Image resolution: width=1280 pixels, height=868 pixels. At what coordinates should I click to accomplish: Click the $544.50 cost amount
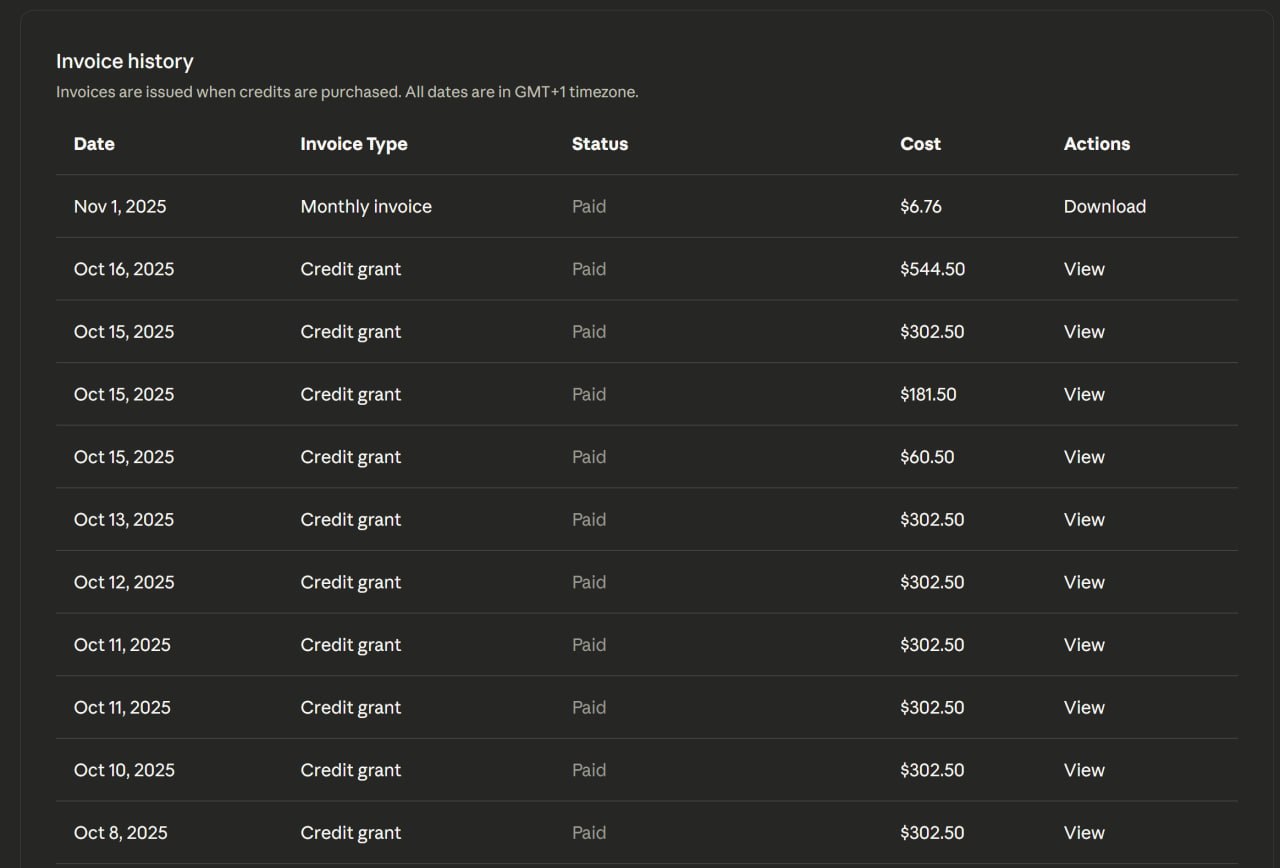pos(932,269)
